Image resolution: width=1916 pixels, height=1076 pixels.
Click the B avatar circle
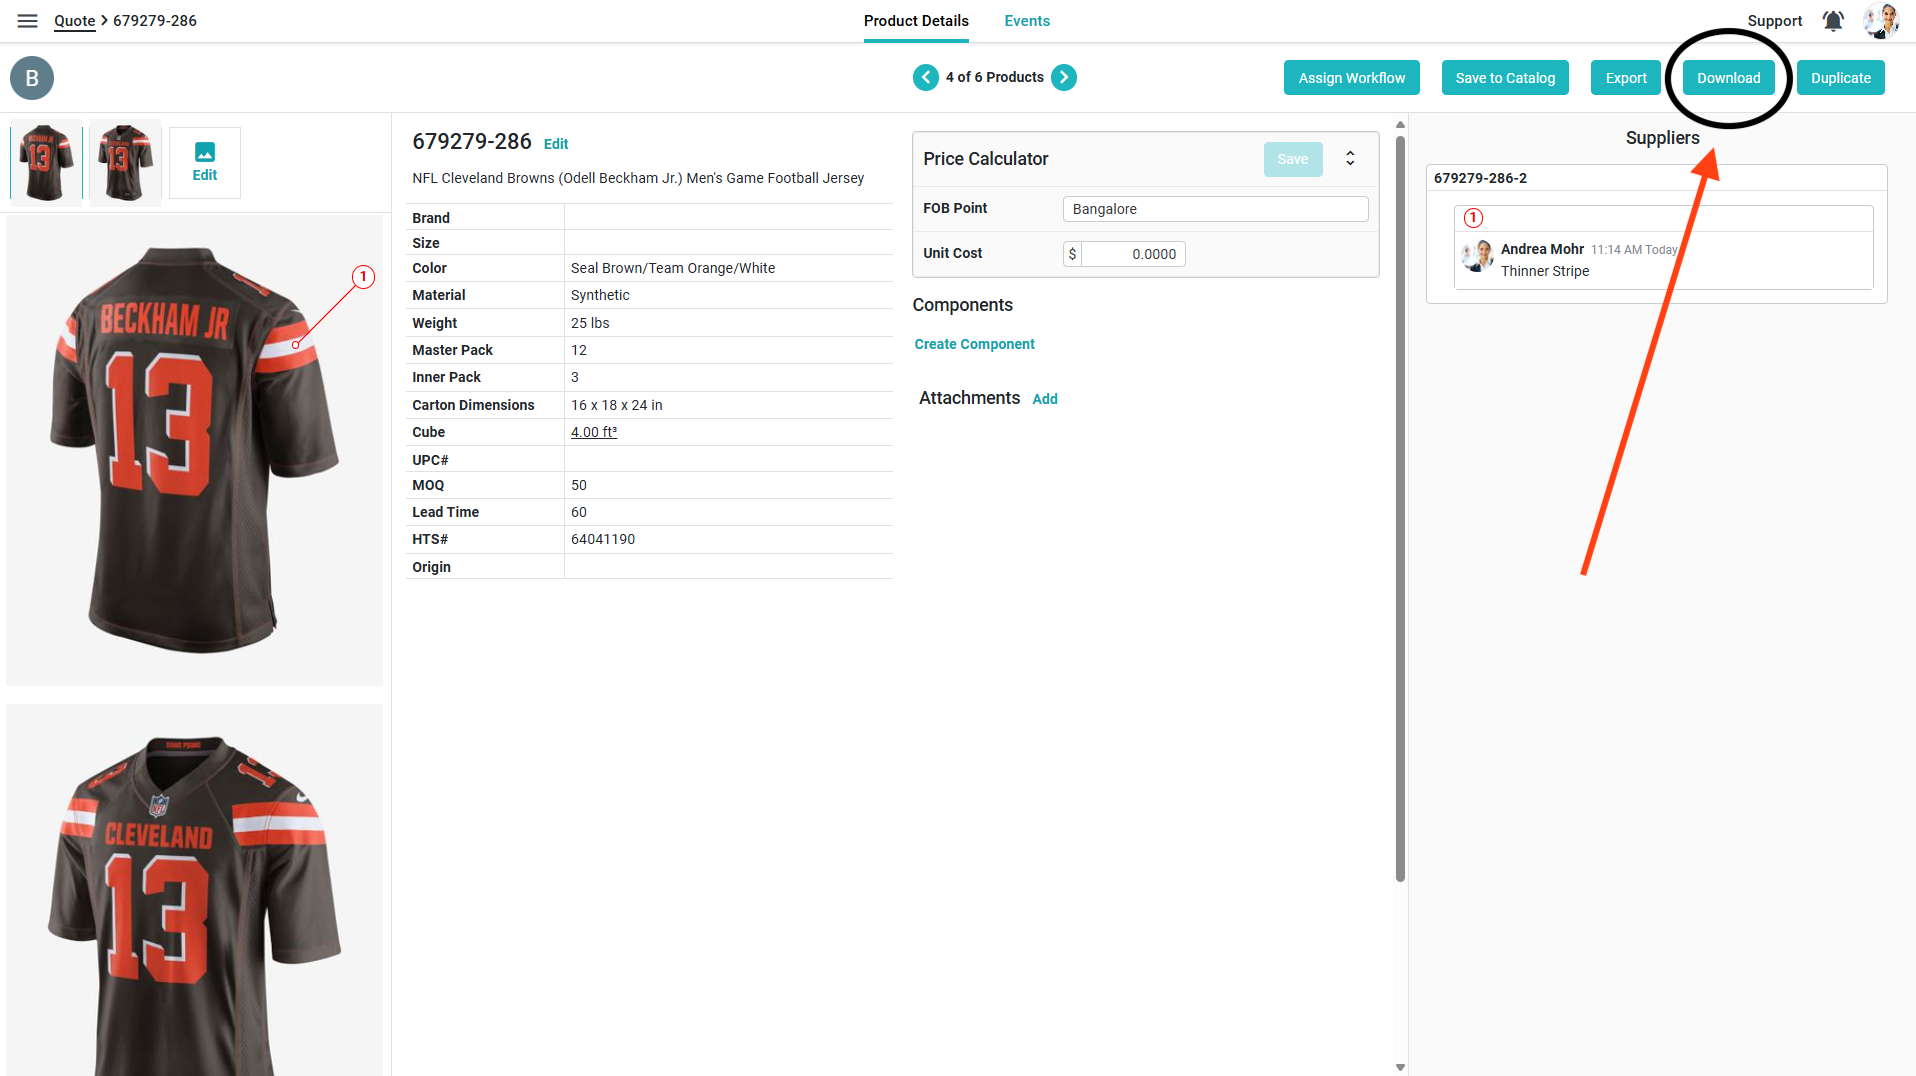32,78
